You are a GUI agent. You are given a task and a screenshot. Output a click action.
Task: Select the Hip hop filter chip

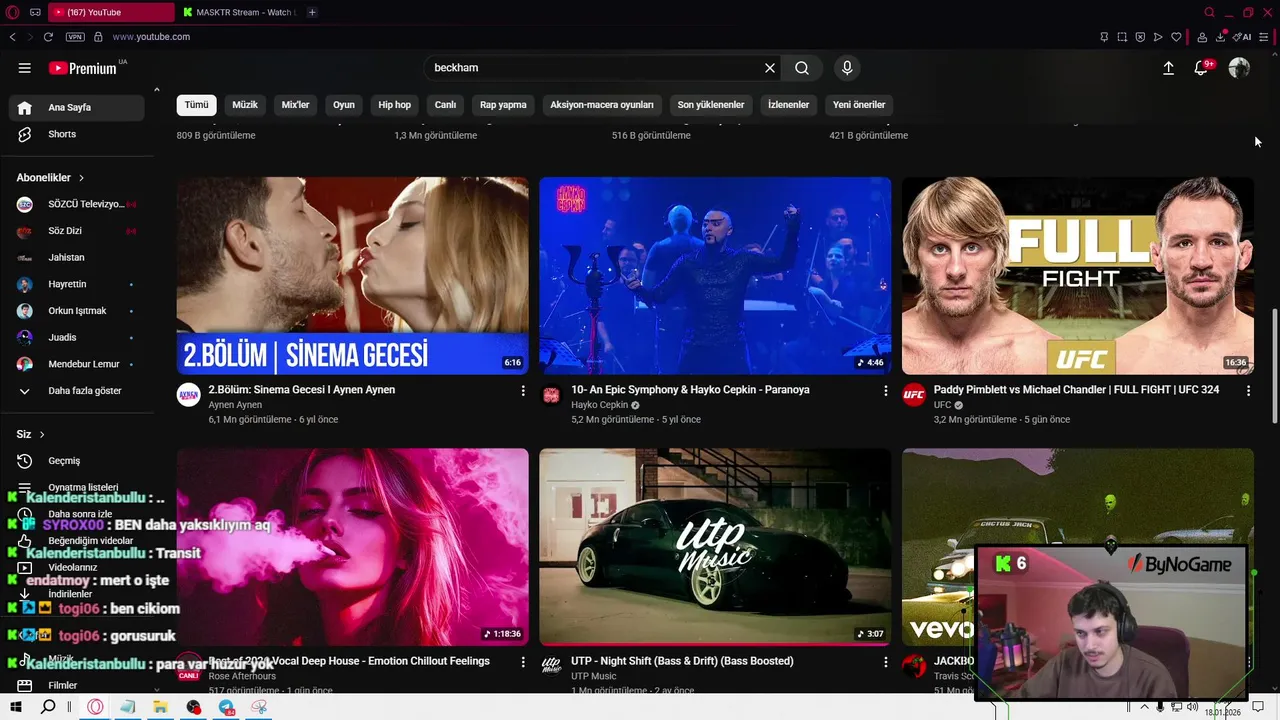click(x=394, y=104)
